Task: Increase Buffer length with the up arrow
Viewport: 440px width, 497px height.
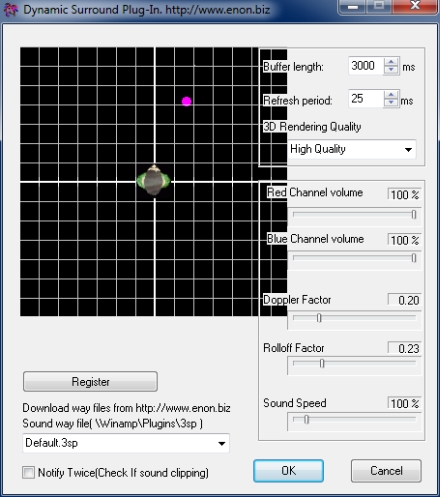Action: point(391,62)
